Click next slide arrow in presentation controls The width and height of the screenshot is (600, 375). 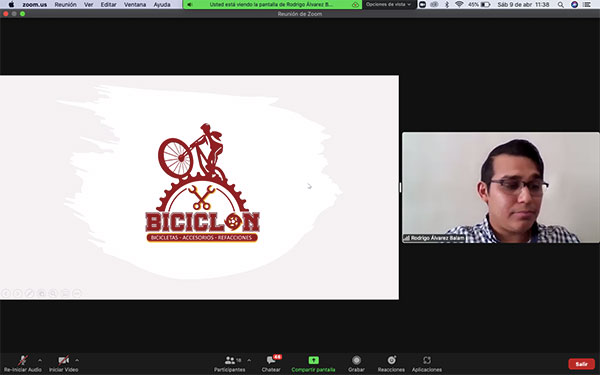click(17, 293)
